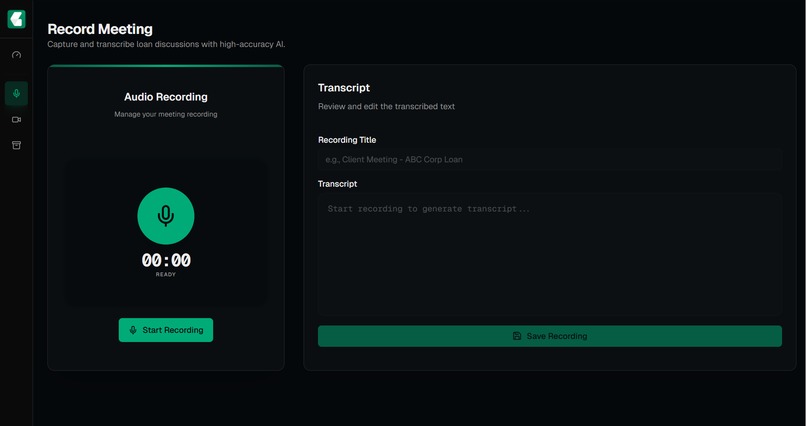Open the archive box sidebar icon
Viewport: 806px width, 426px height.
click(16, 145)
